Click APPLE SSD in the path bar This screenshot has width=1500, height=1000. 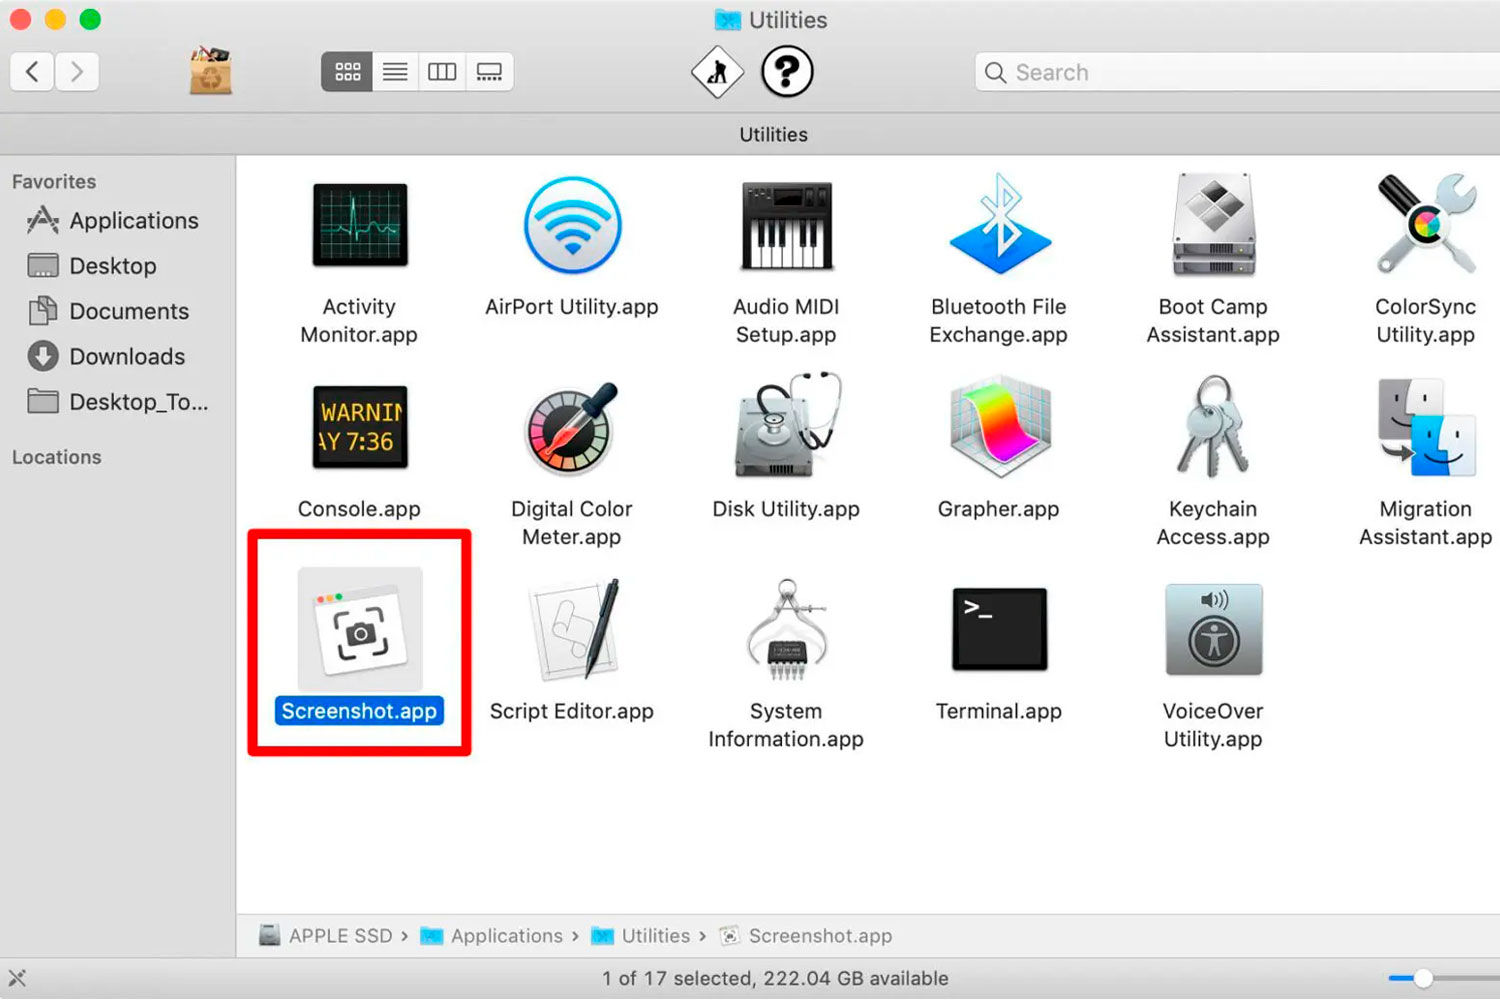coord(326,936)
